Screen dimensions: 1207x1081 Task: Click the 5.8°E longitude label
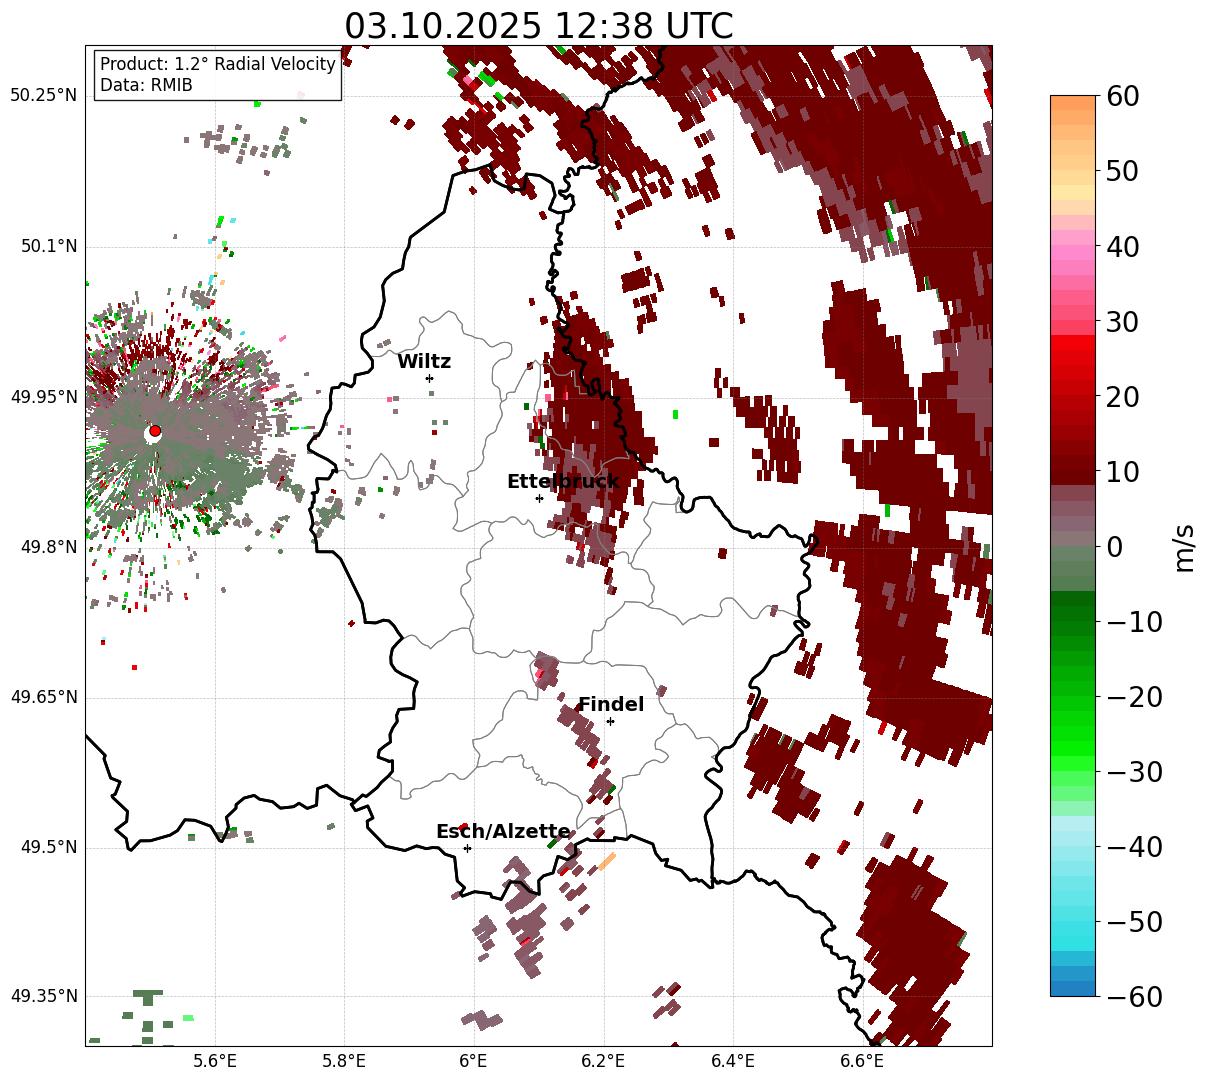click(x=345, y=1061)
